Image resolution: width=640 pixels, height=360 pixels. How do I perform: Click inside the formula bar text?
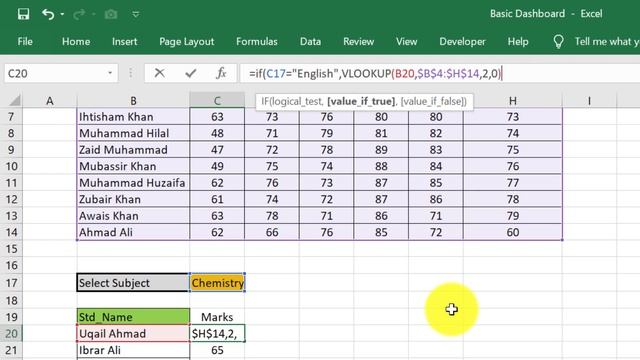[x=375, y=73]
